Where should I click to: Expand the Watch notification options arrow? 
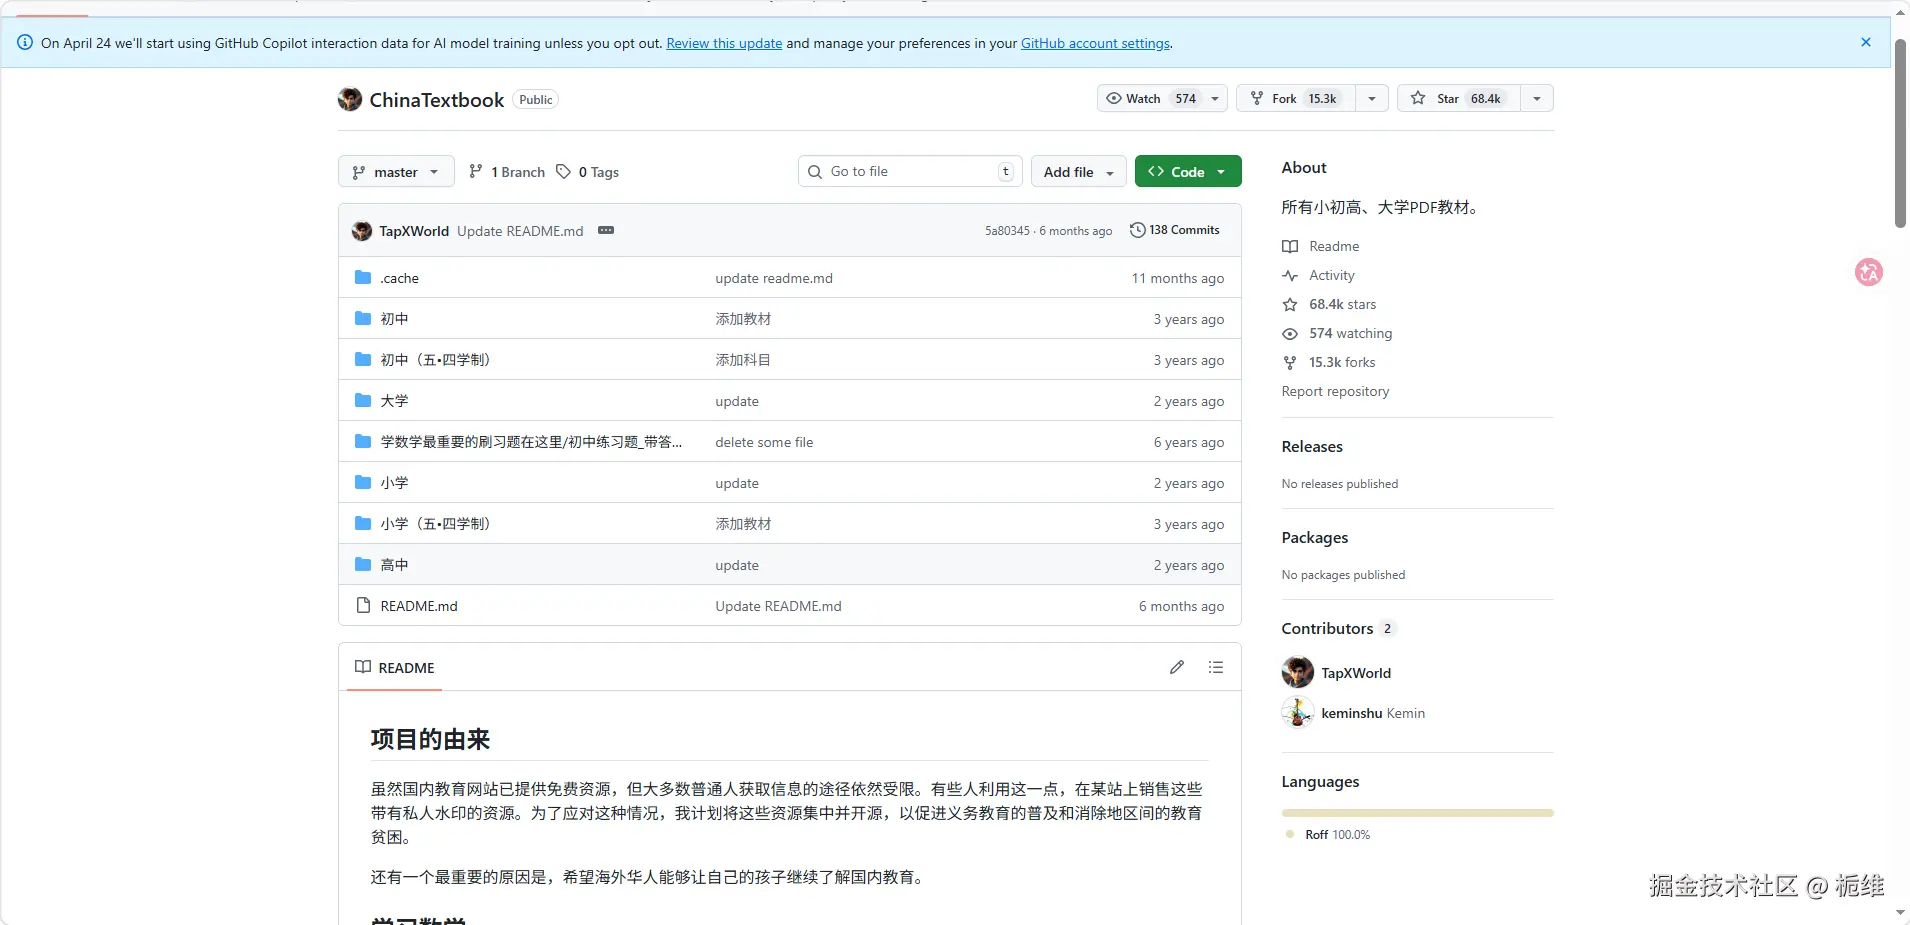point(1215,98)
